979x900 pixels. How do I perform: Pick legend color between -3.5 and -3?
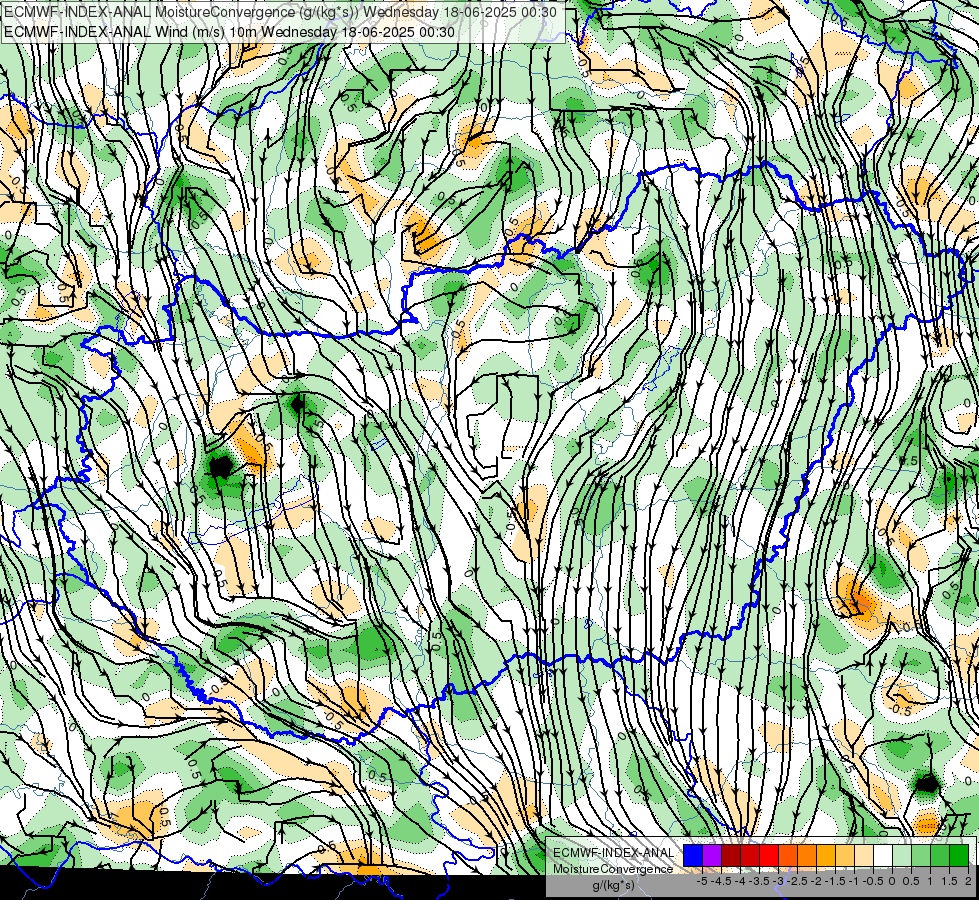[769, 855]
